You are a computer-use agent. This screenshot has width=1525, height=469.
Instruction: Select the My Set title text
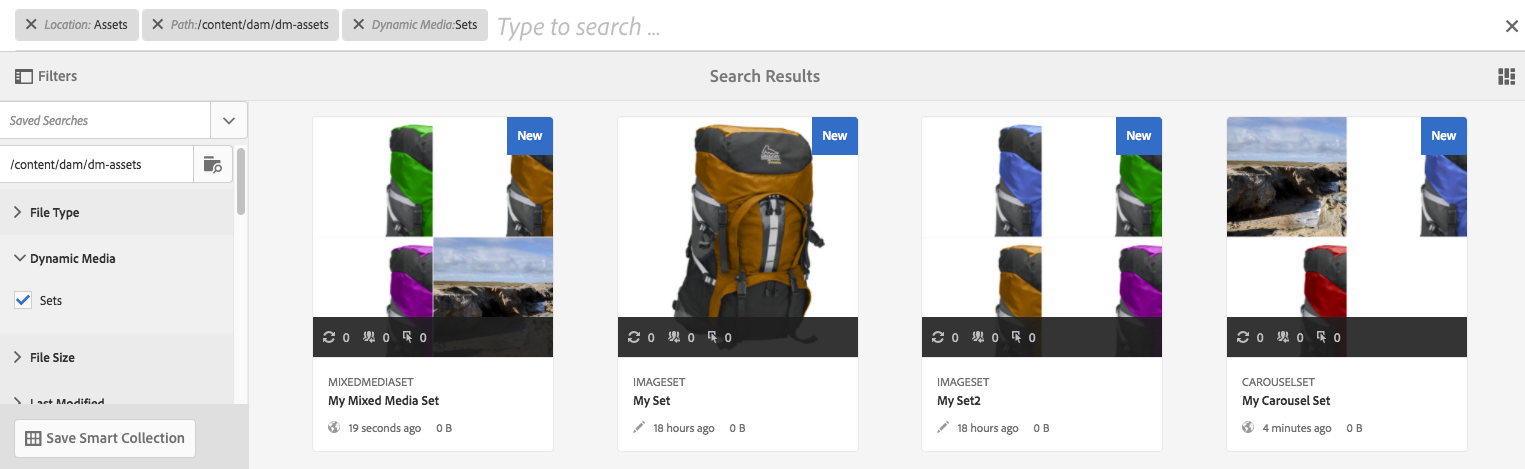click(x=652, y=400)
